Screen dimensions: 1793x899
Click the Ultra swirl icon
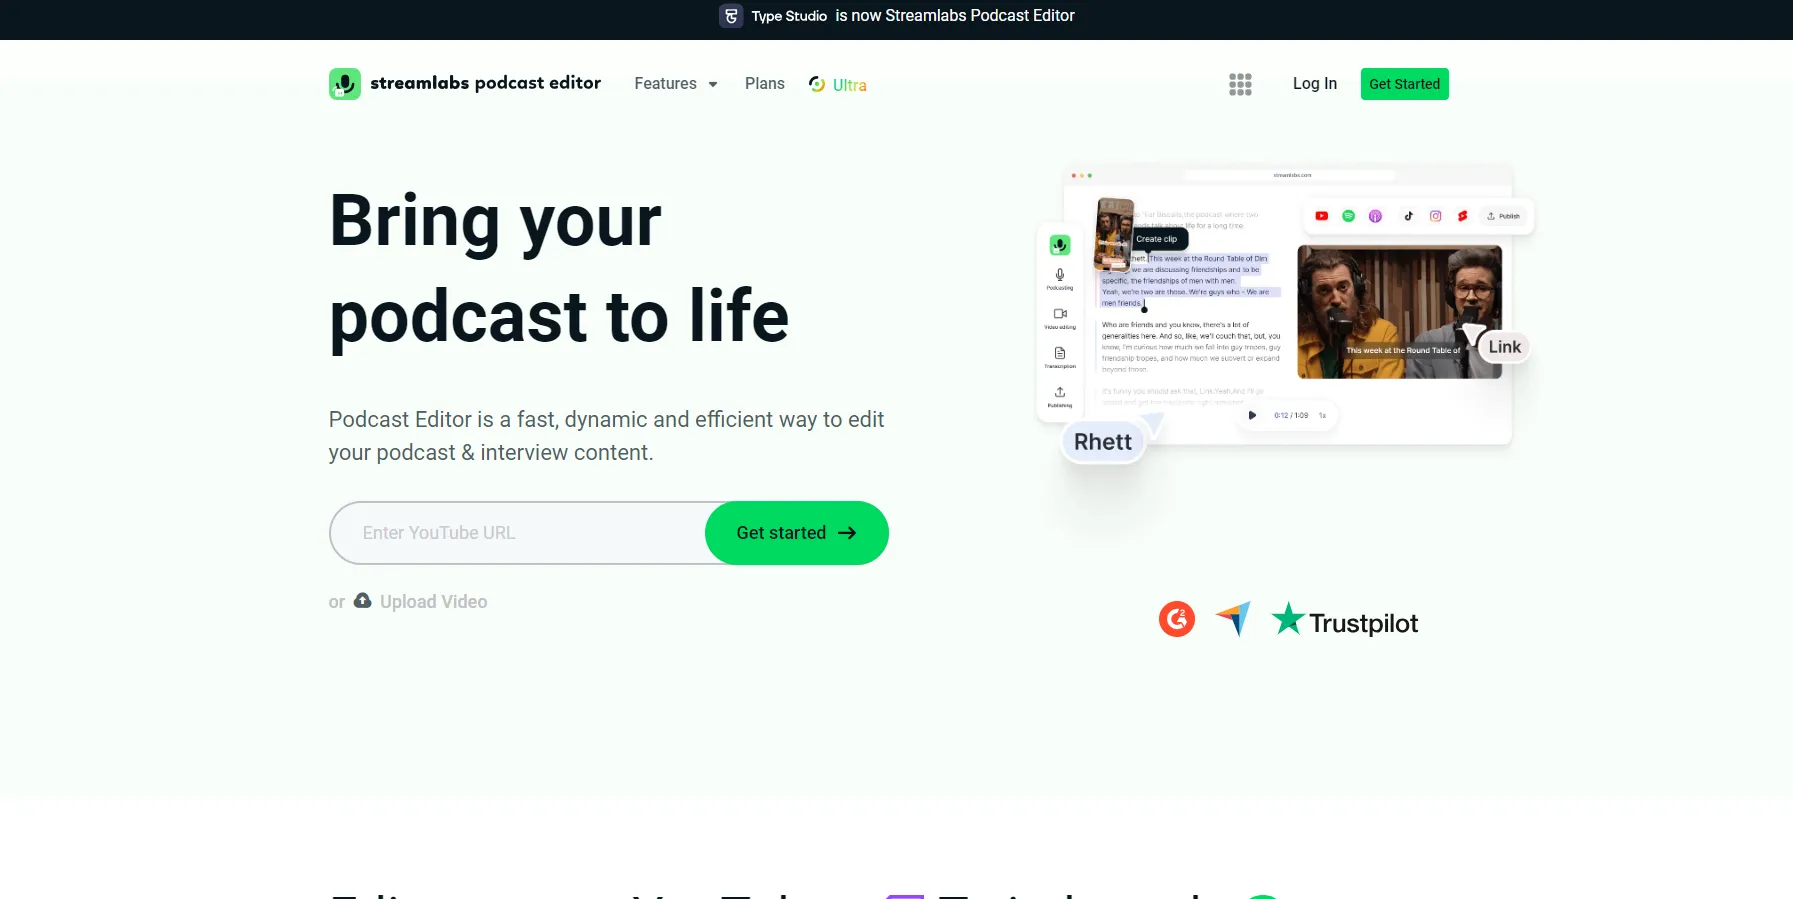click(x=817, y=84)
